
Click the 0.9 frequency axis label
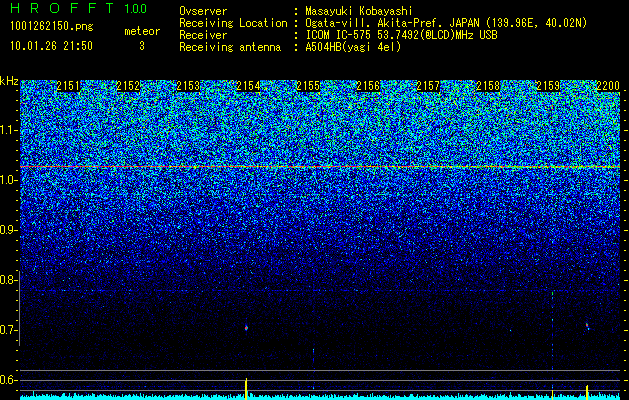(9, 230)
